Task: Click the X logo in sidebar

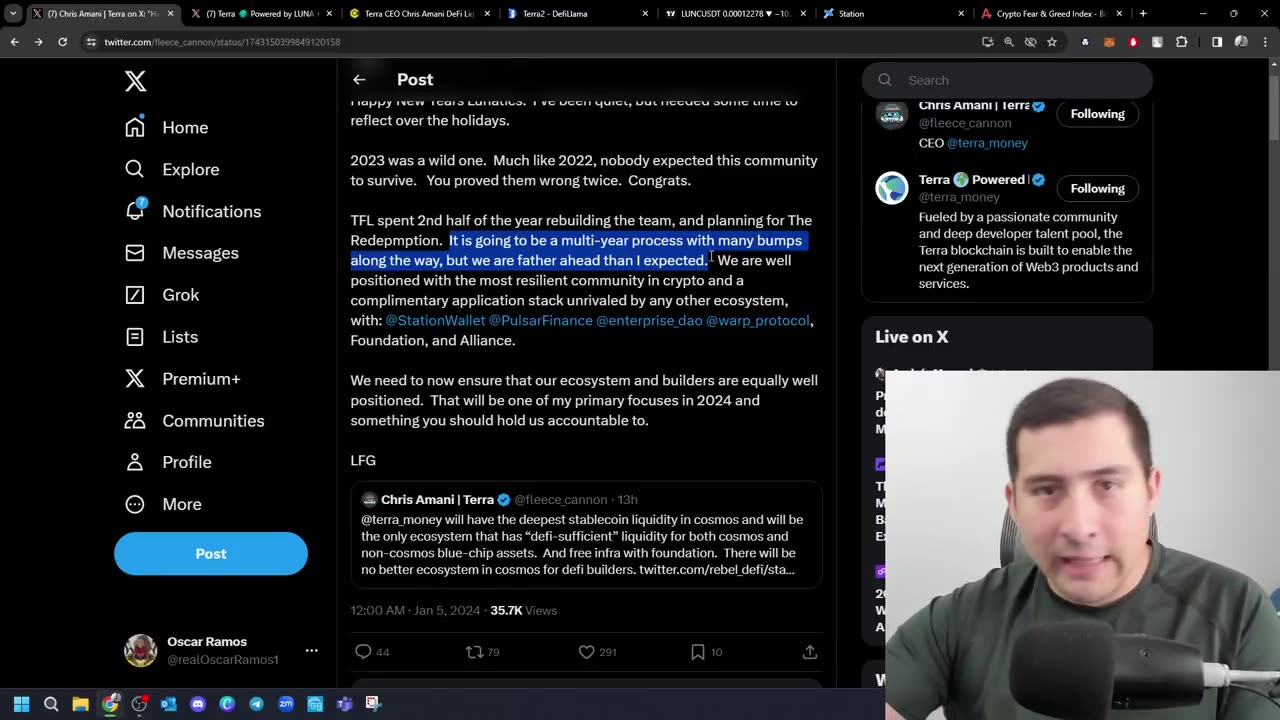Action: click(x=135, y=81)
